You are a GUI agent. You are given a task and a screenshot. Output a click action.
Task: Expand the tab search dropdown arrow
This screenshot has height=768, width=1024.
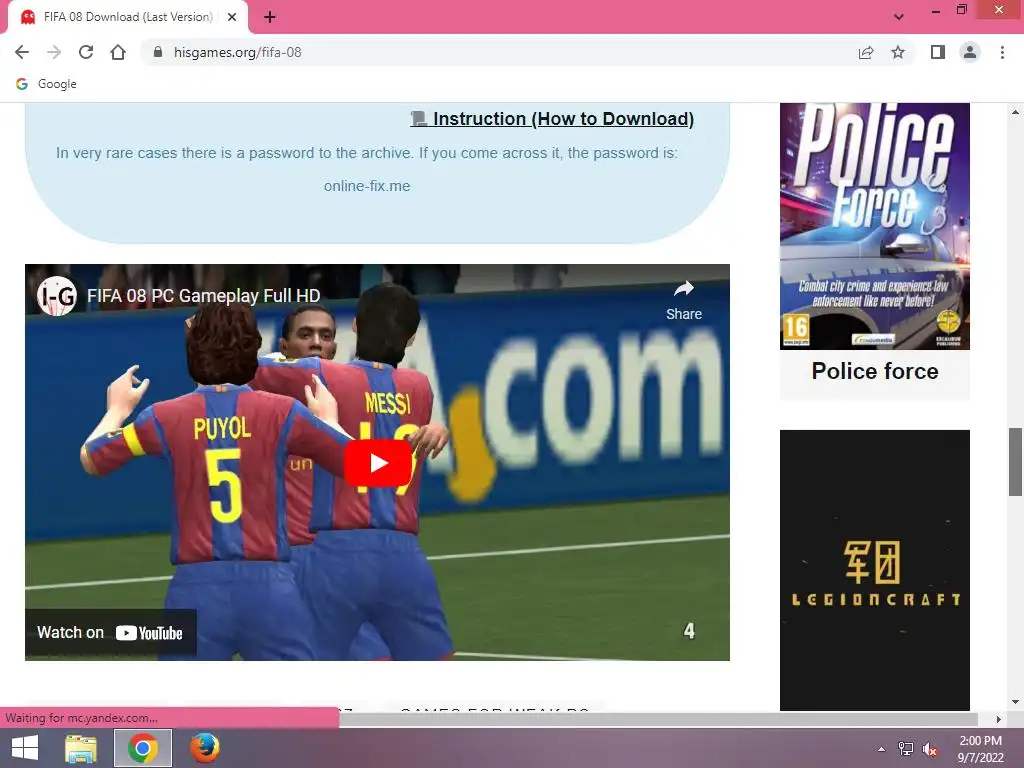899,17
